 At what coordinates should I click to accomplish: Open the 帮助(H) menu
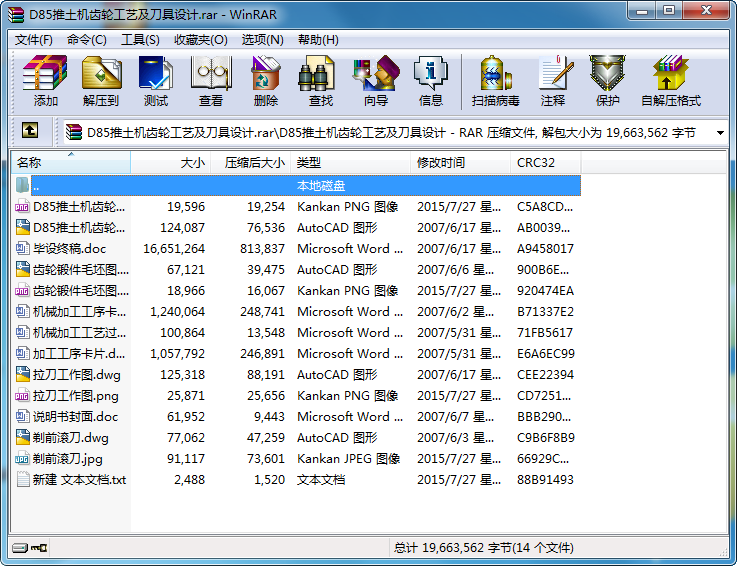[x=318, y=39]
